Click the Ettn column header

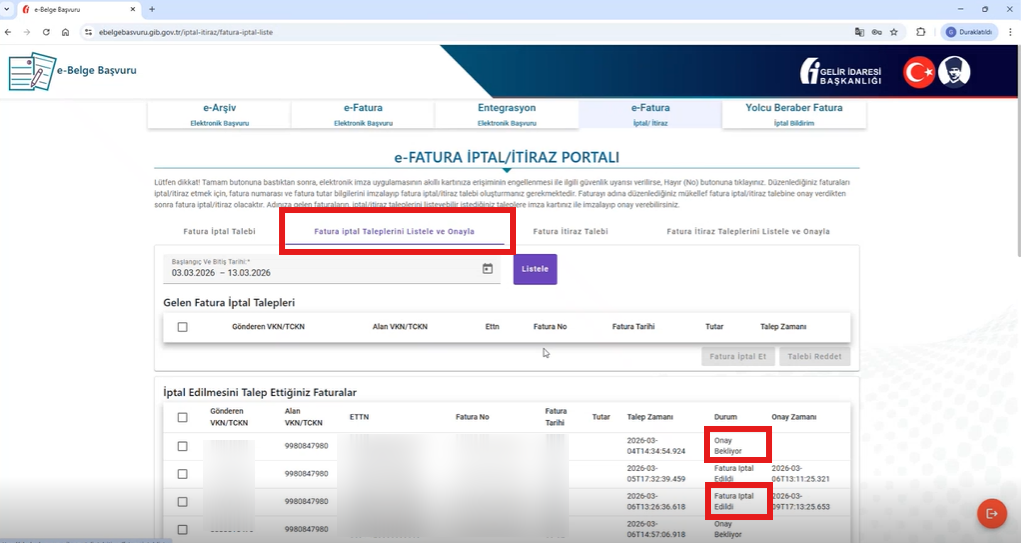pos(492,327)
